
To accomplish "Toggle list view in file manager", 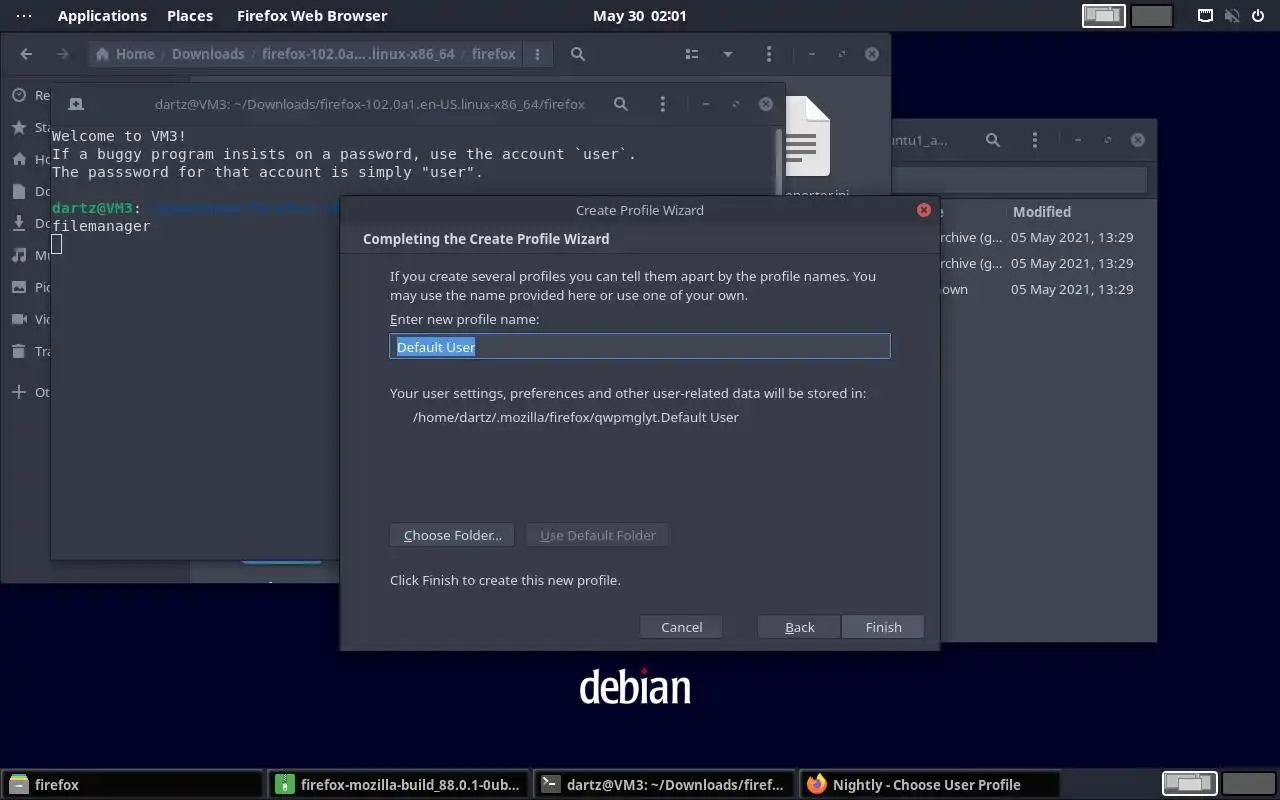I will [x=692, y=54].
